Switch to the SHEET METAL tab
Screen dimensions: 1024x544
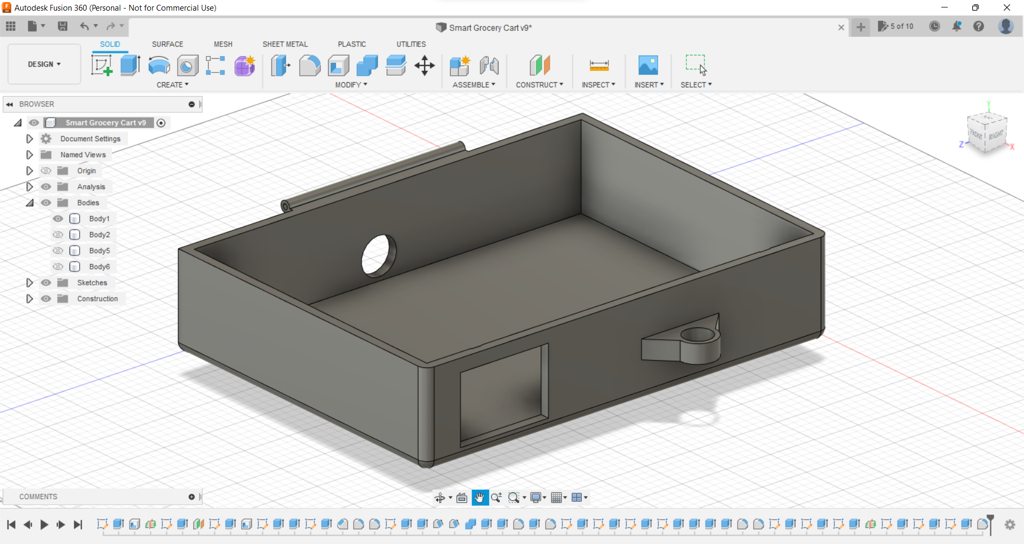[x=285, y=44]
